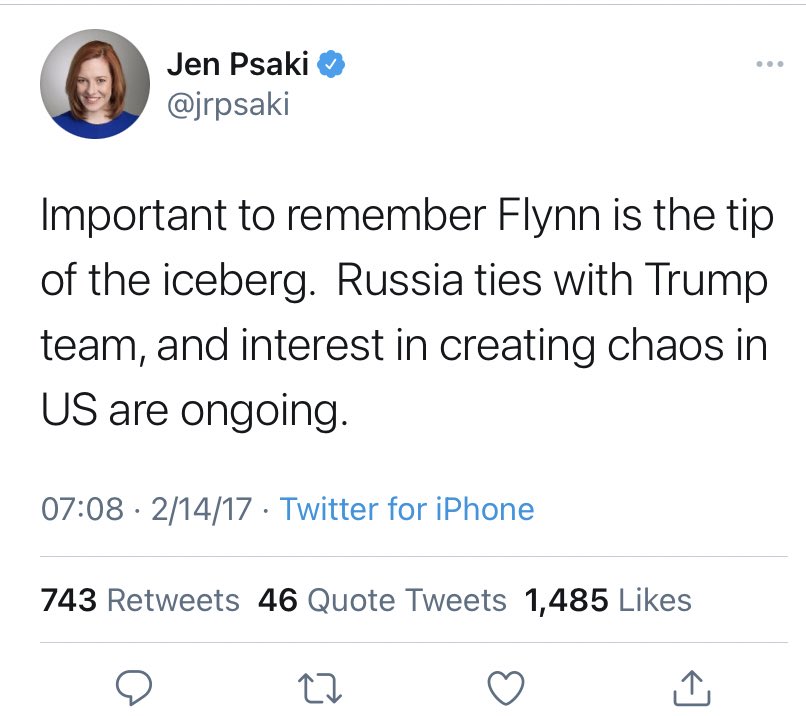
Task: Tap the reply speech bubble icon
Action: (134, 687)
